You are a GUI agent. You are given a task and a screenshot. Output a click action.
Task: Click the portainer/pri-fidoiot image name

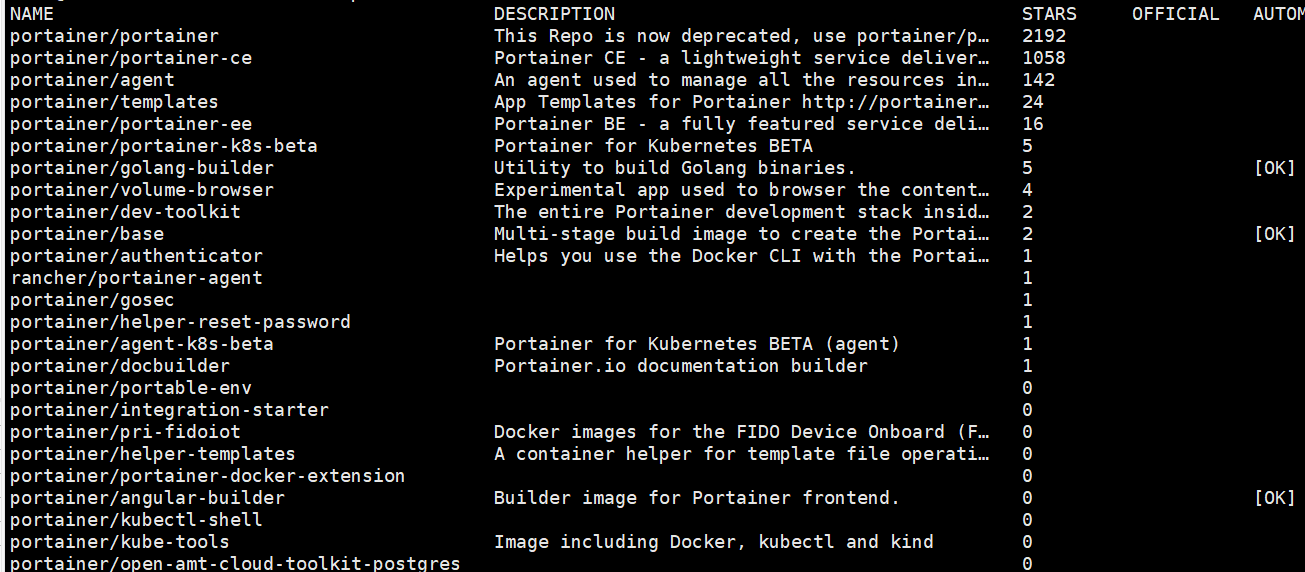125,432
